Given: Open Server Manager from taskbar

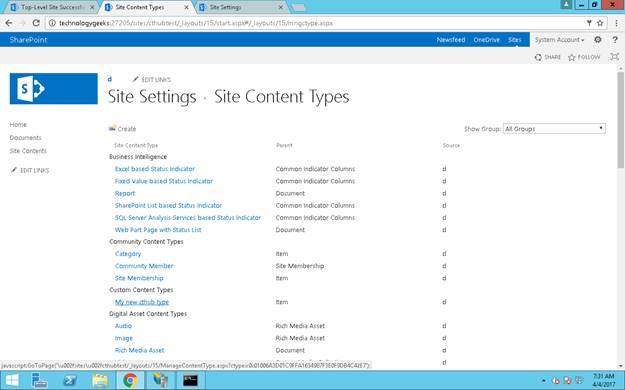Looking at the screenshot, I should (40, 380).
